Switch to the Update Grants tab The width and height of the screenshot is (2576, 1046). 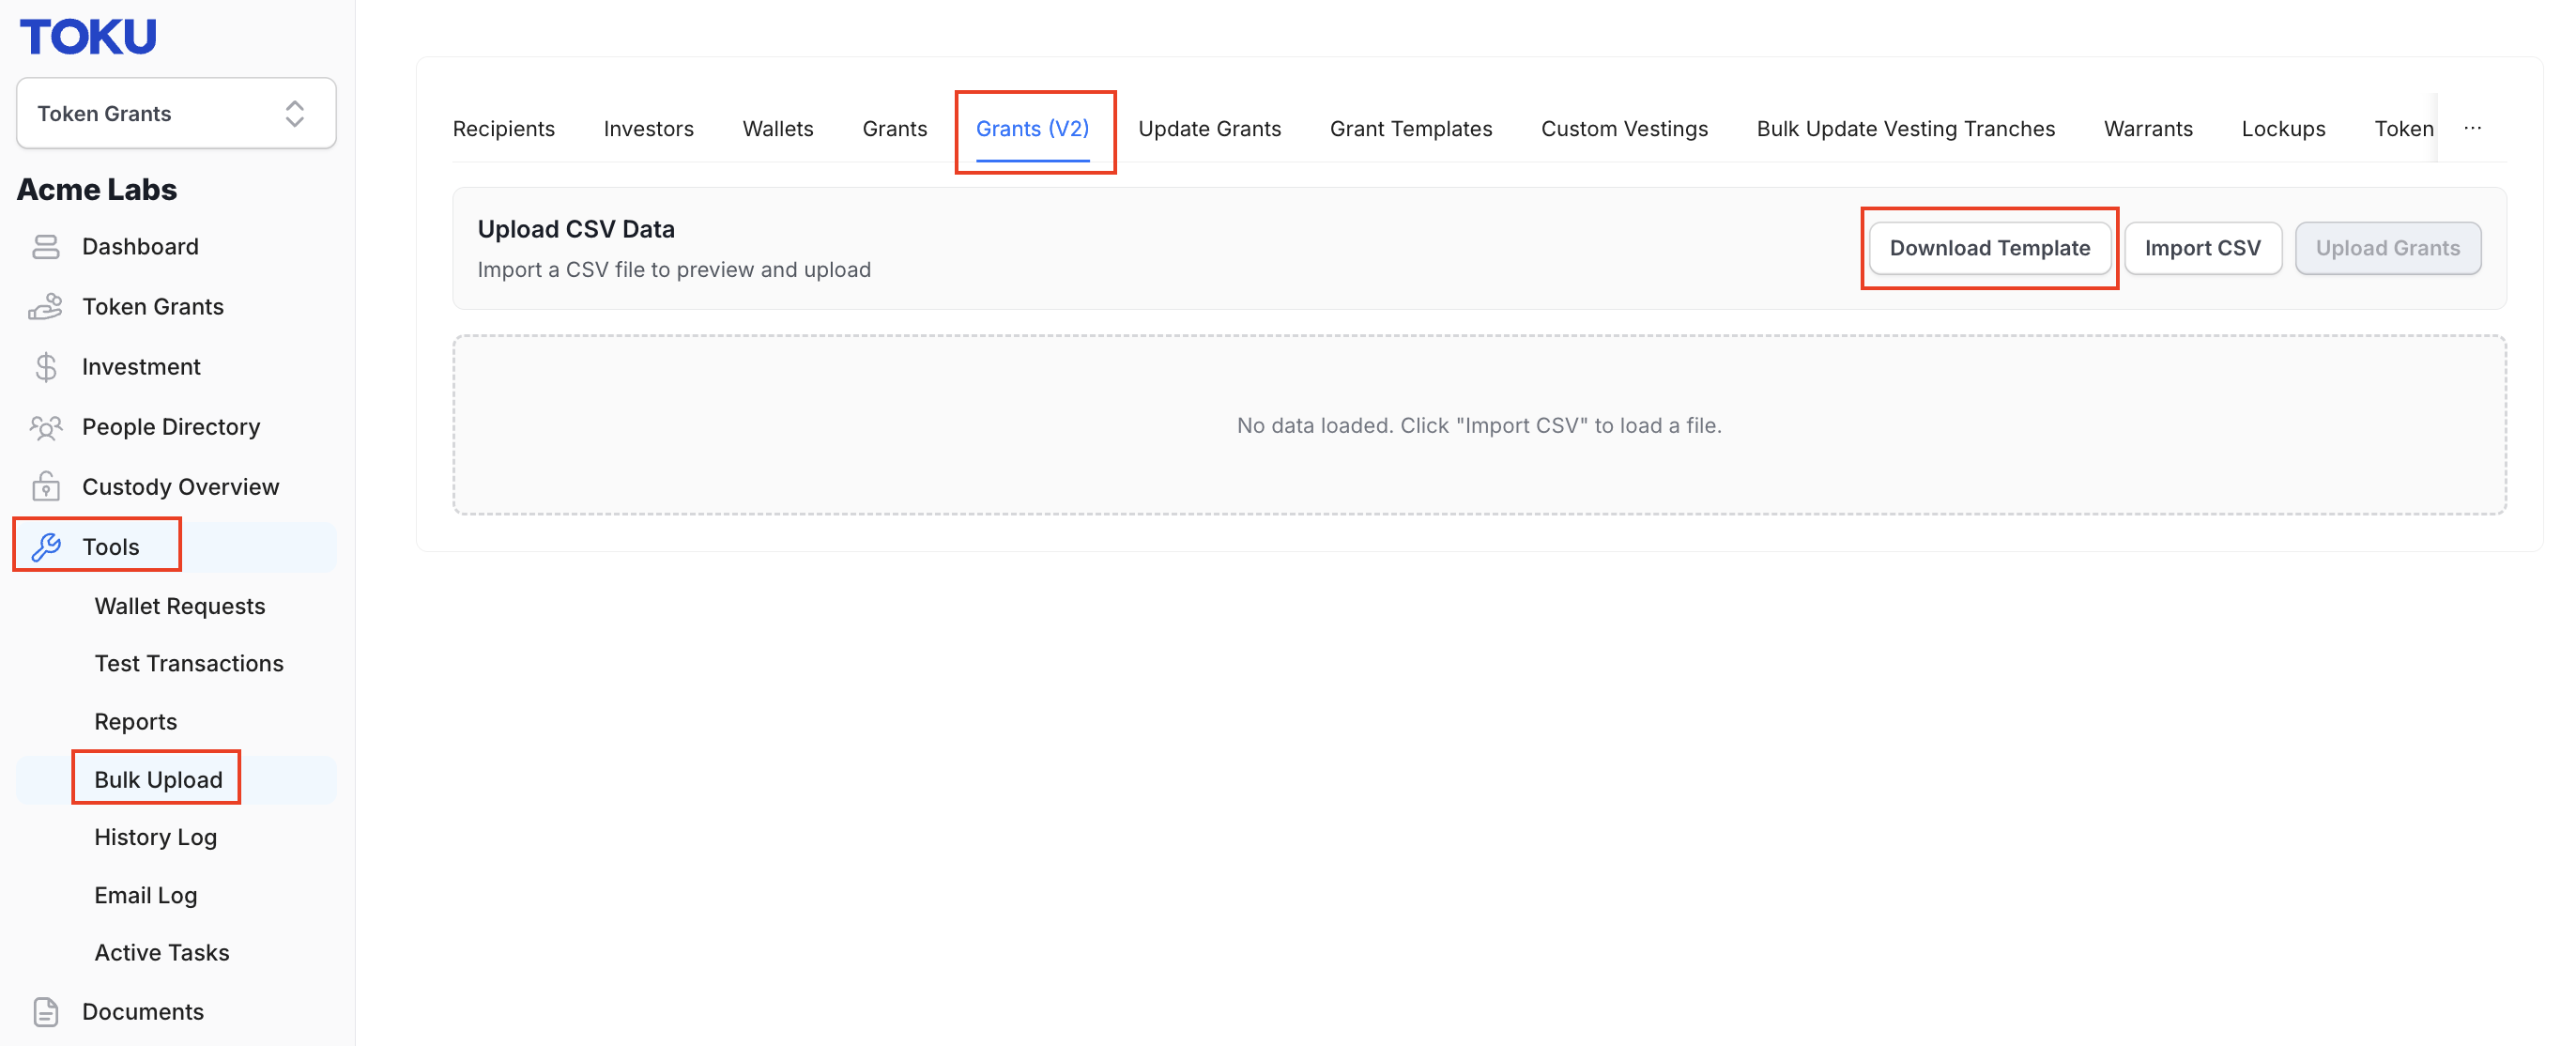tap(1210, 129)
